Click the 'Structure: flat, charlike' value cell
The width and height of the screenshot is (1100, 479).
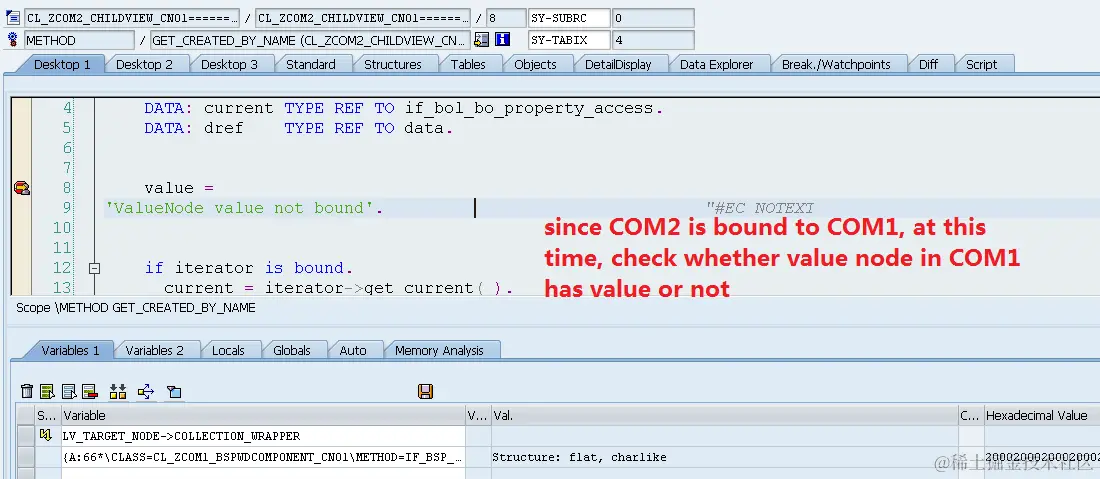pos(725,457)
